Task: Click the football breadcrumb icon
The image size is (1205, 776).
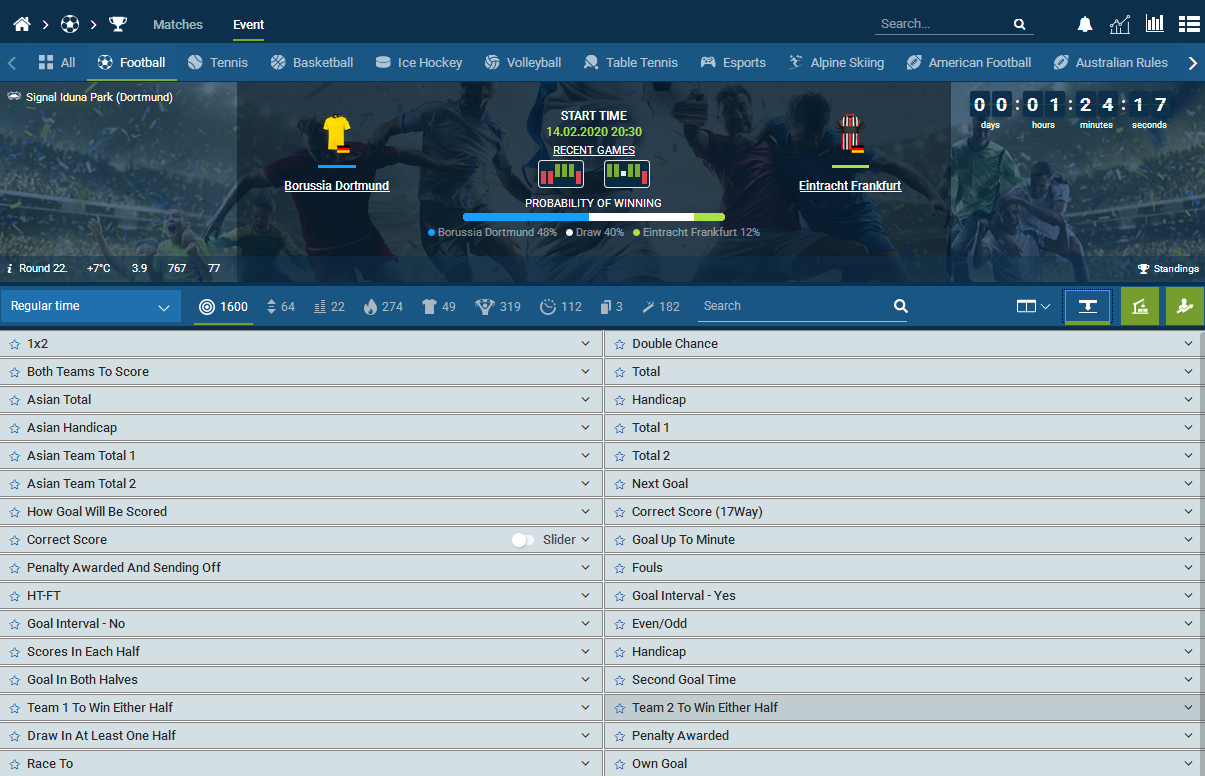Action: (69, 24)
